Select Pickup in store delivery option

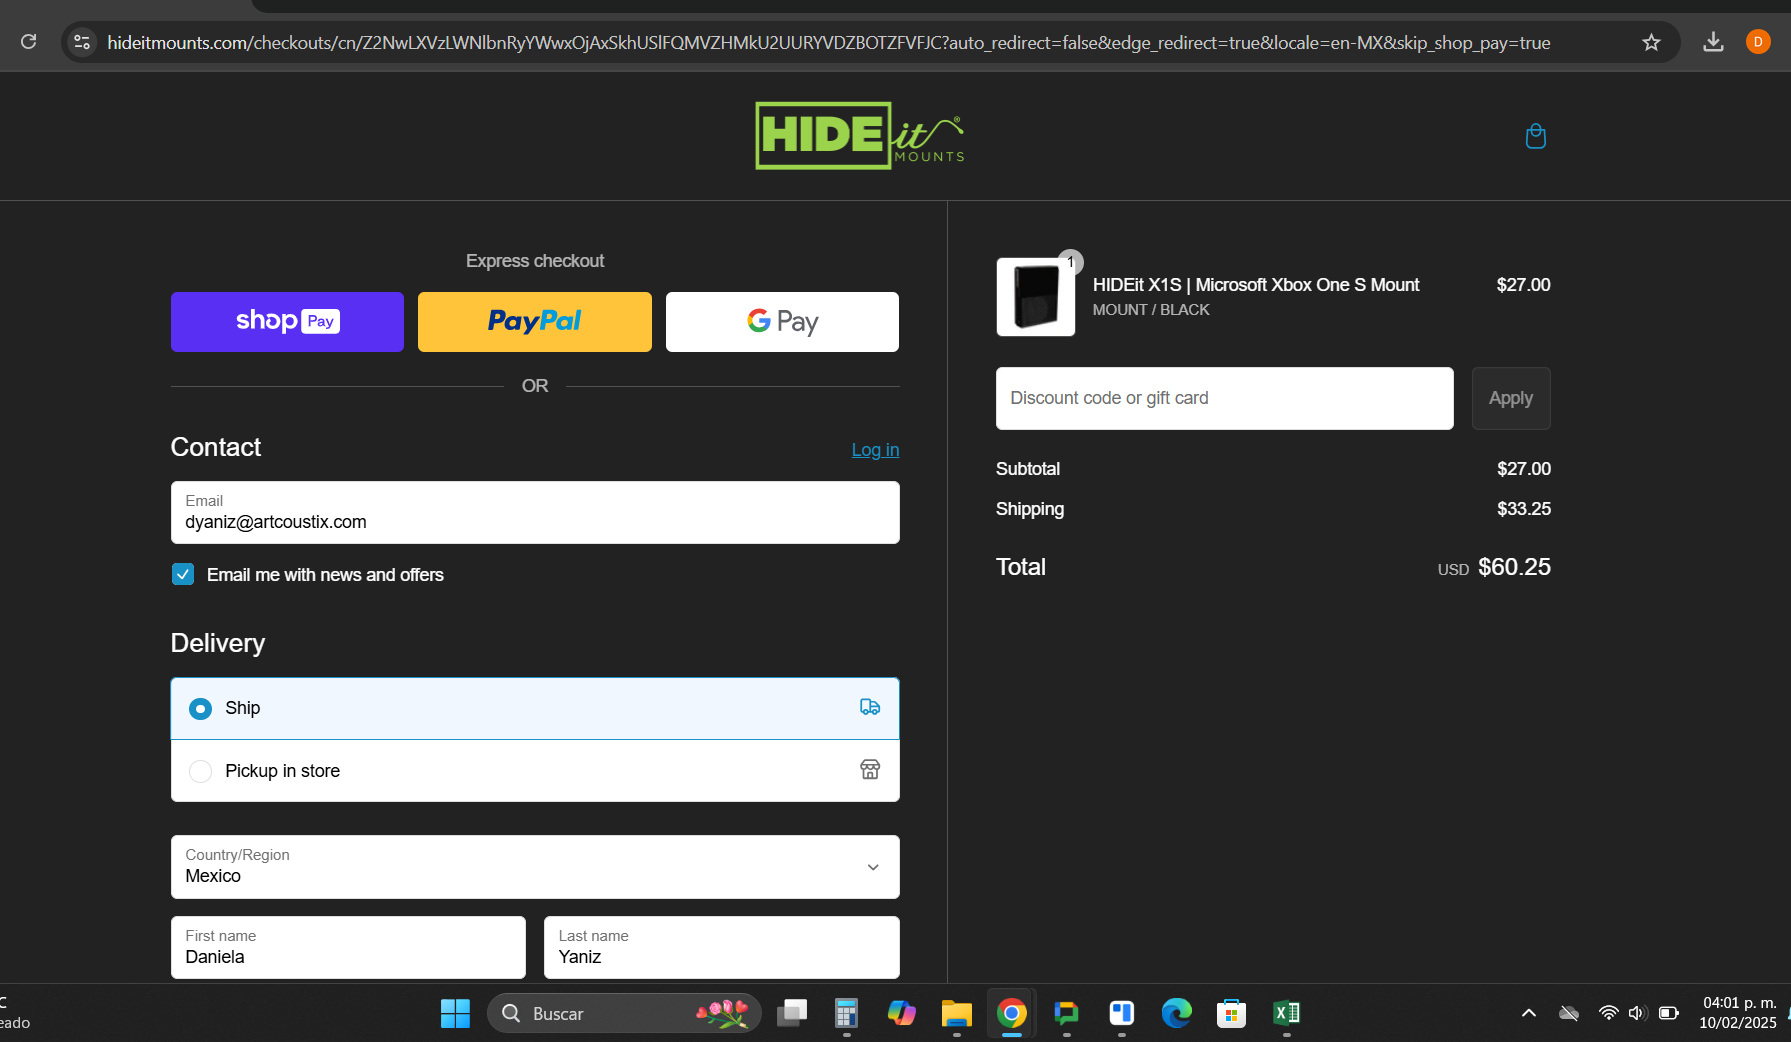535,770
